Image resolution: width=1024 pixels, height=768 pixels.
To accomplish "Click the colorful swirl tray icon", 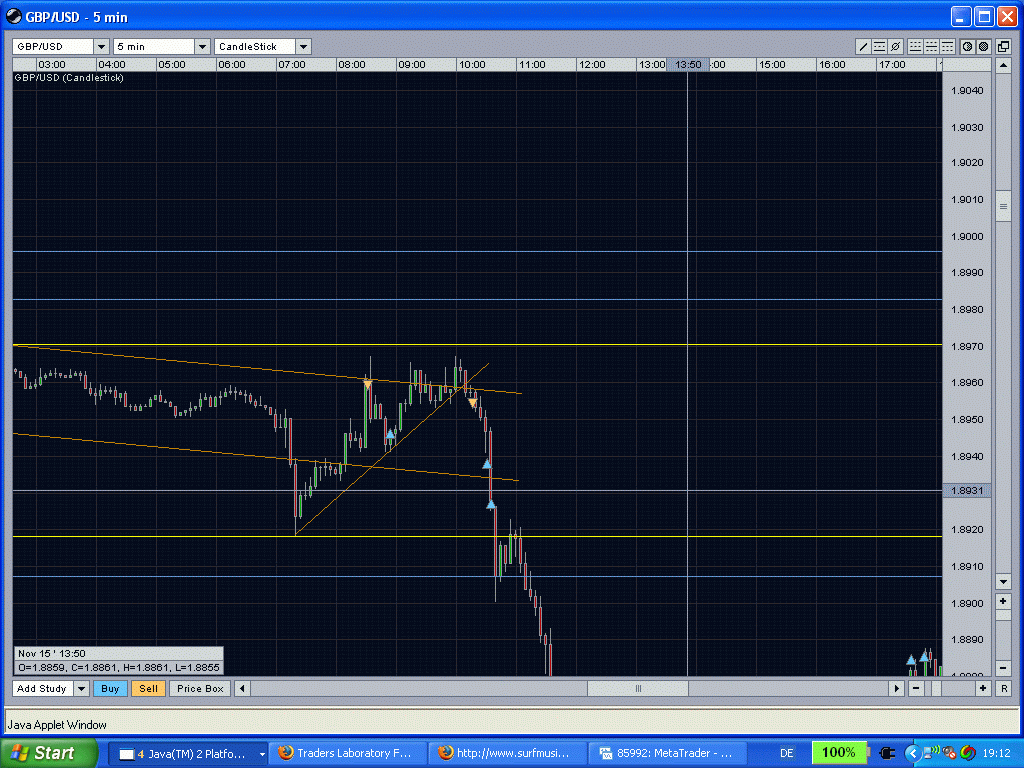I will tap(968, 753).
